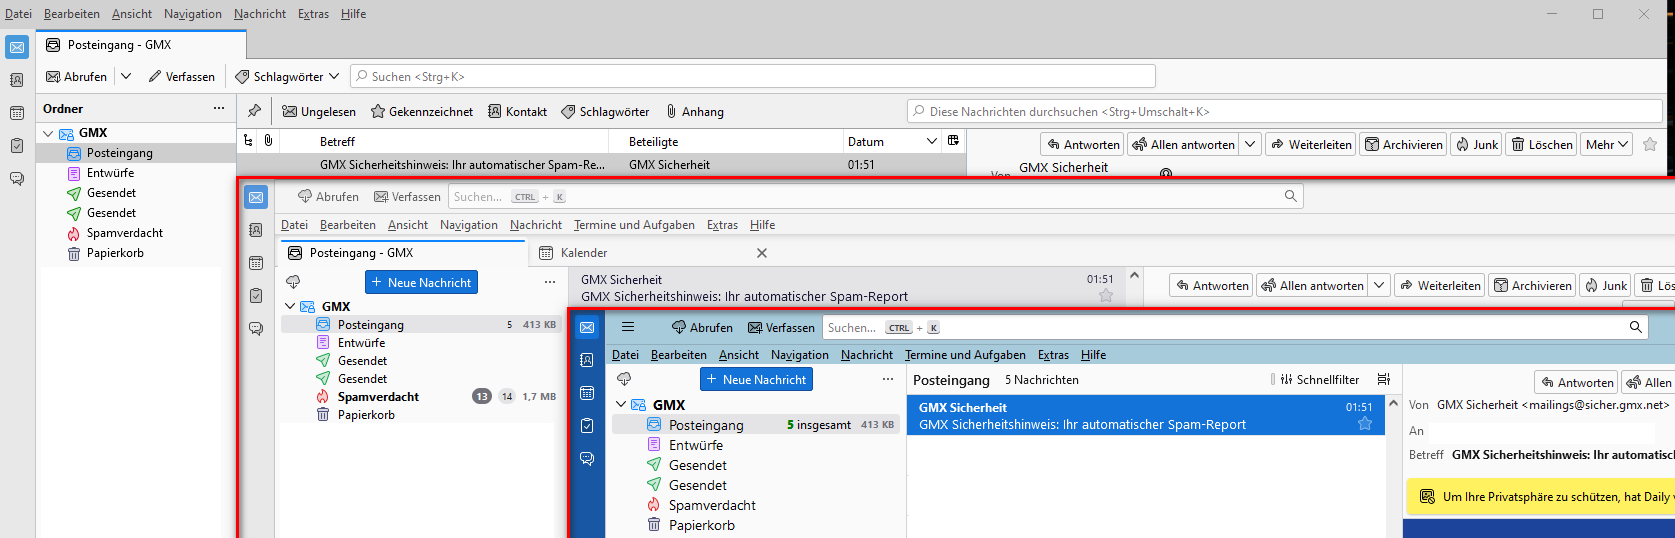Click the thread column icon left of Betreff

(248, 141)
